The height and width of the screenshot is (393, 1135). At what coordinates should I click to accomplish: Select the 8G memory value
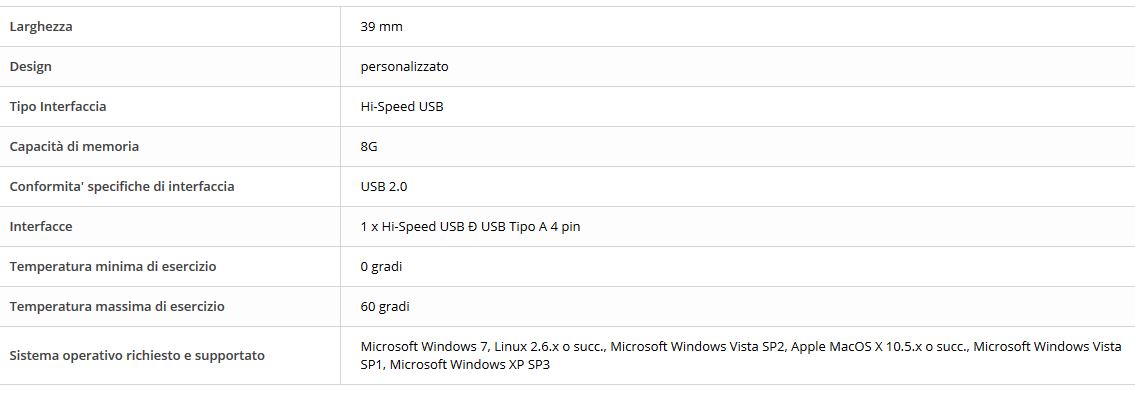tap(369, 146)
